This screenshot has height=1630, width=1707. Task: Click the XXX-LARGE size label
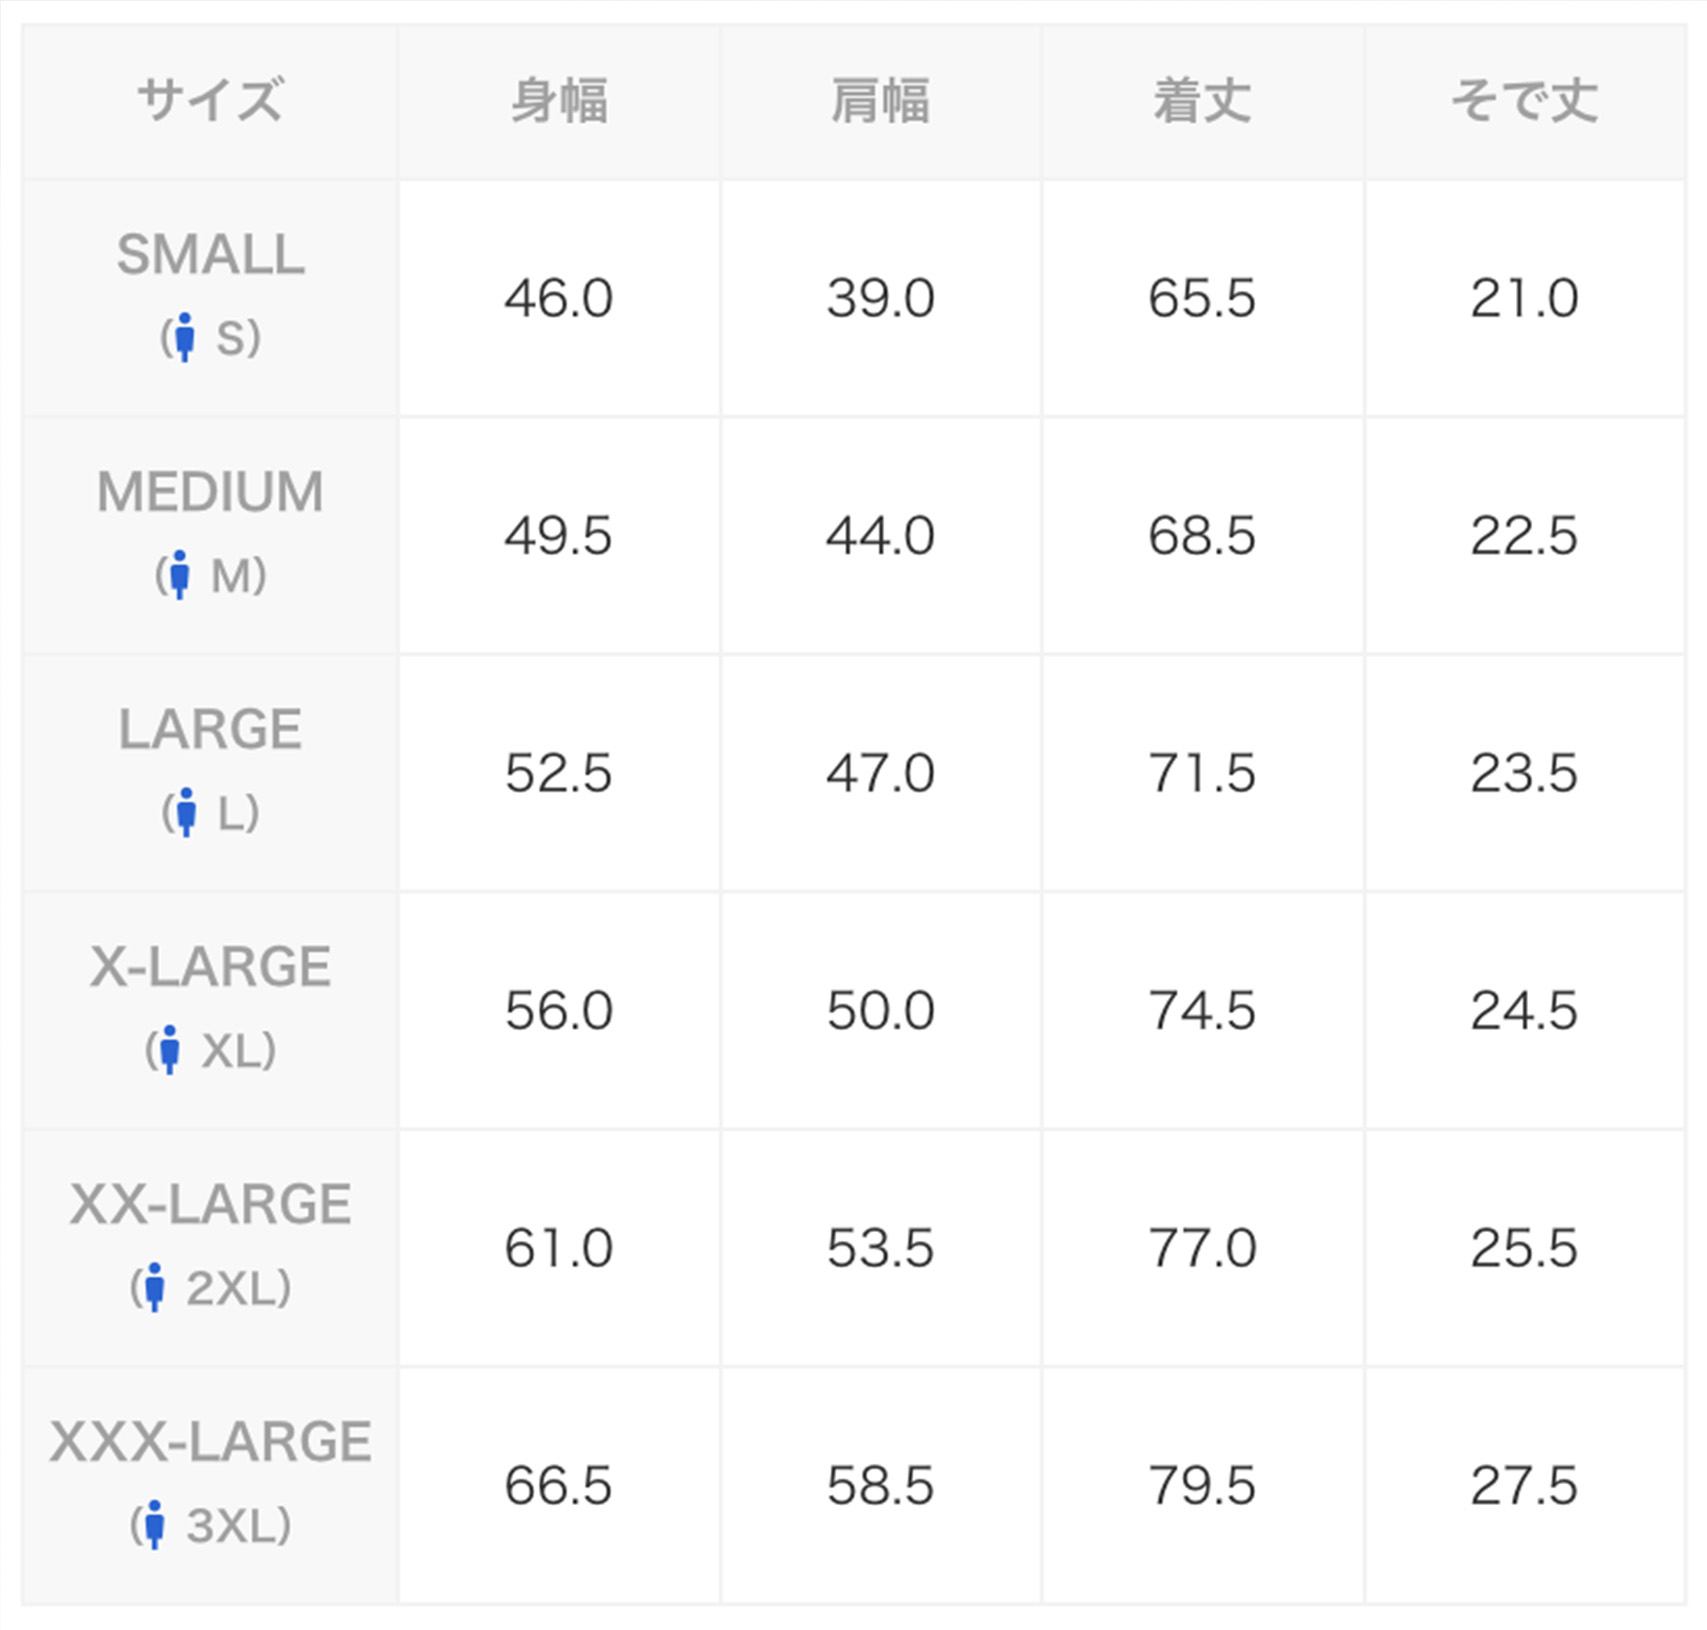[210, 1442]
